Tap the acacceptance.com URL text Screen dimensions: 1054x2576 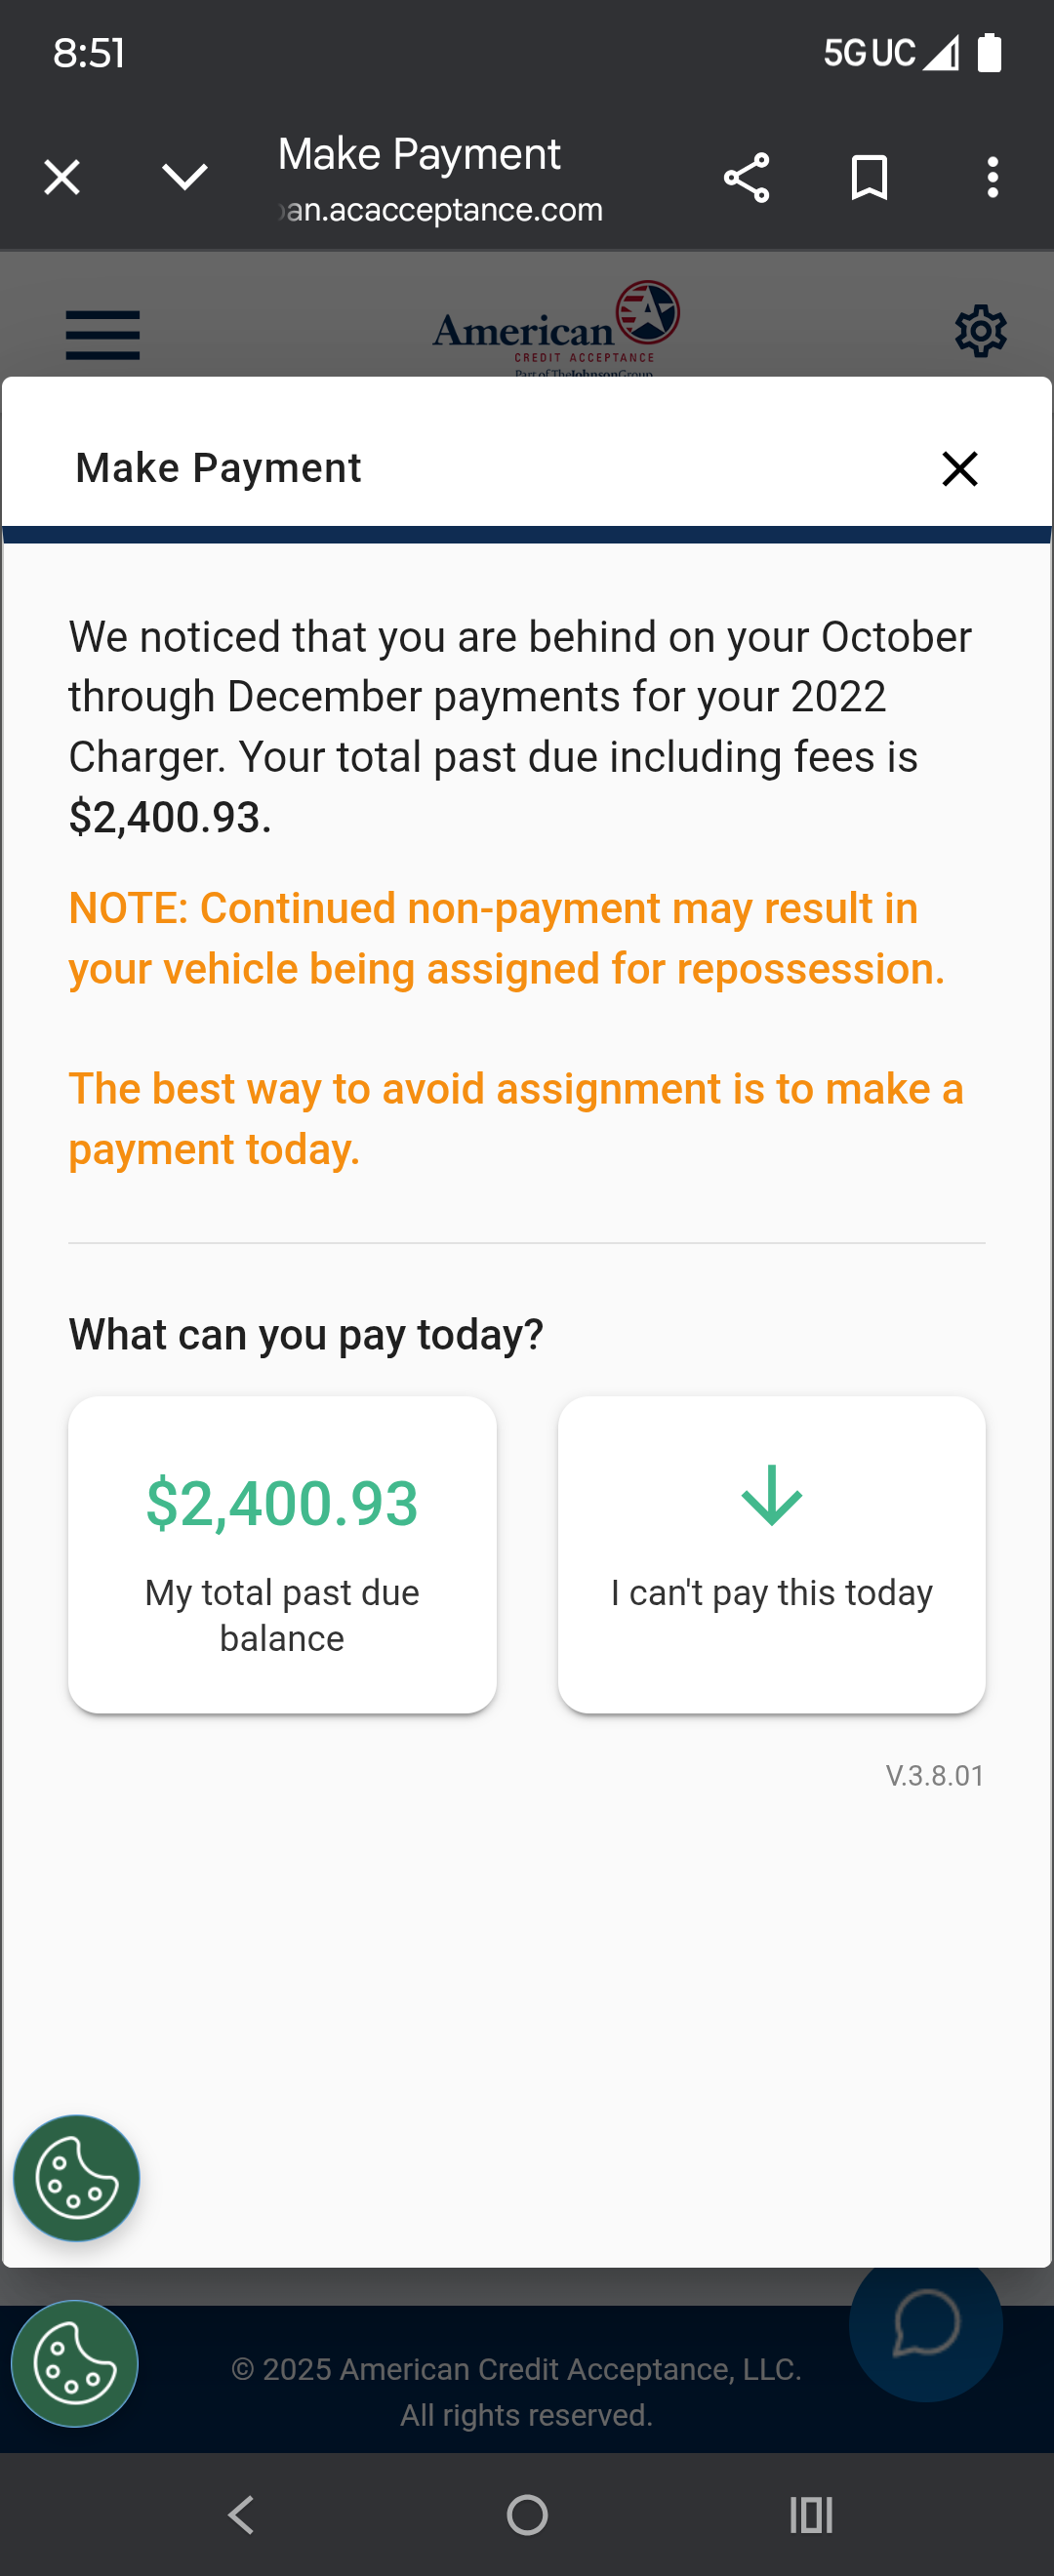(442, 210)
